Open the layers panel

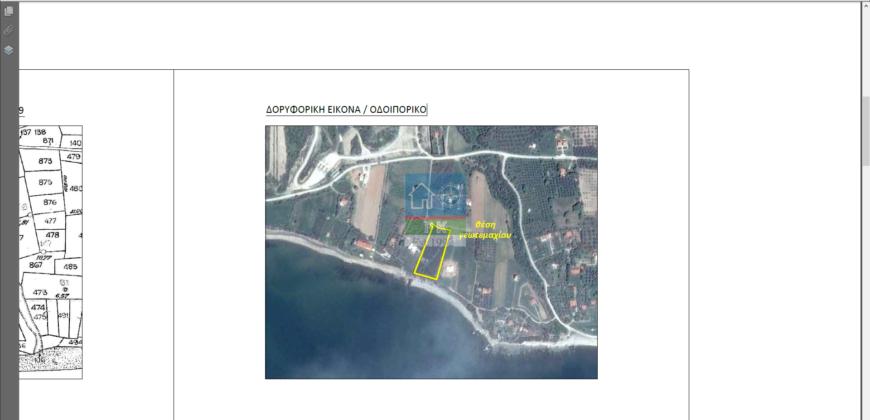tap(8, 50)
